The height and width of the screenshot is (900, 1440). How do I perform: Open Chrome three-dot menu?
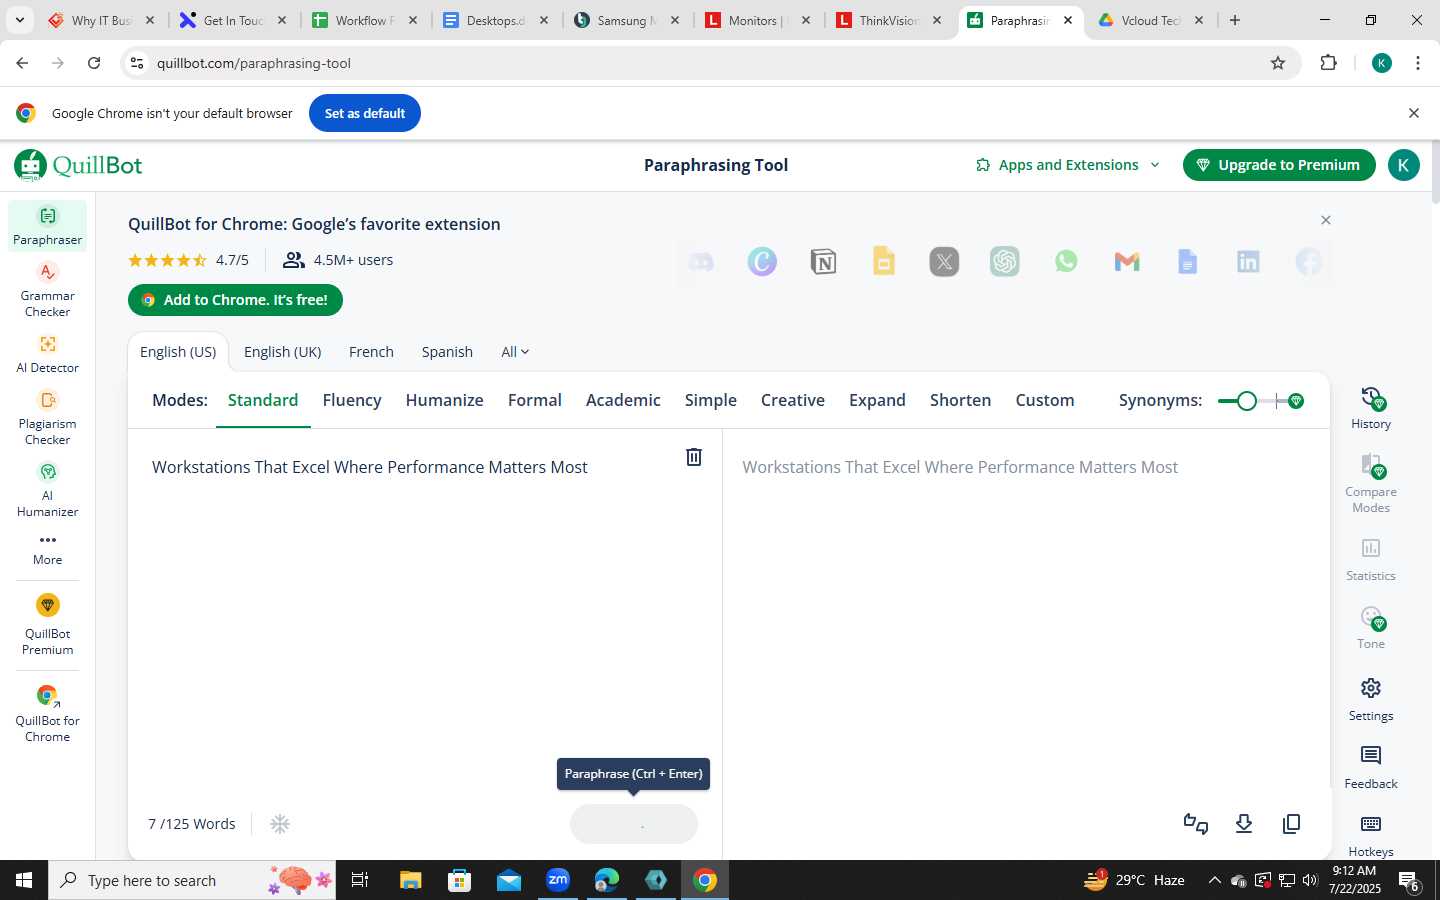pyautogui.click(x=1418, y=63)
